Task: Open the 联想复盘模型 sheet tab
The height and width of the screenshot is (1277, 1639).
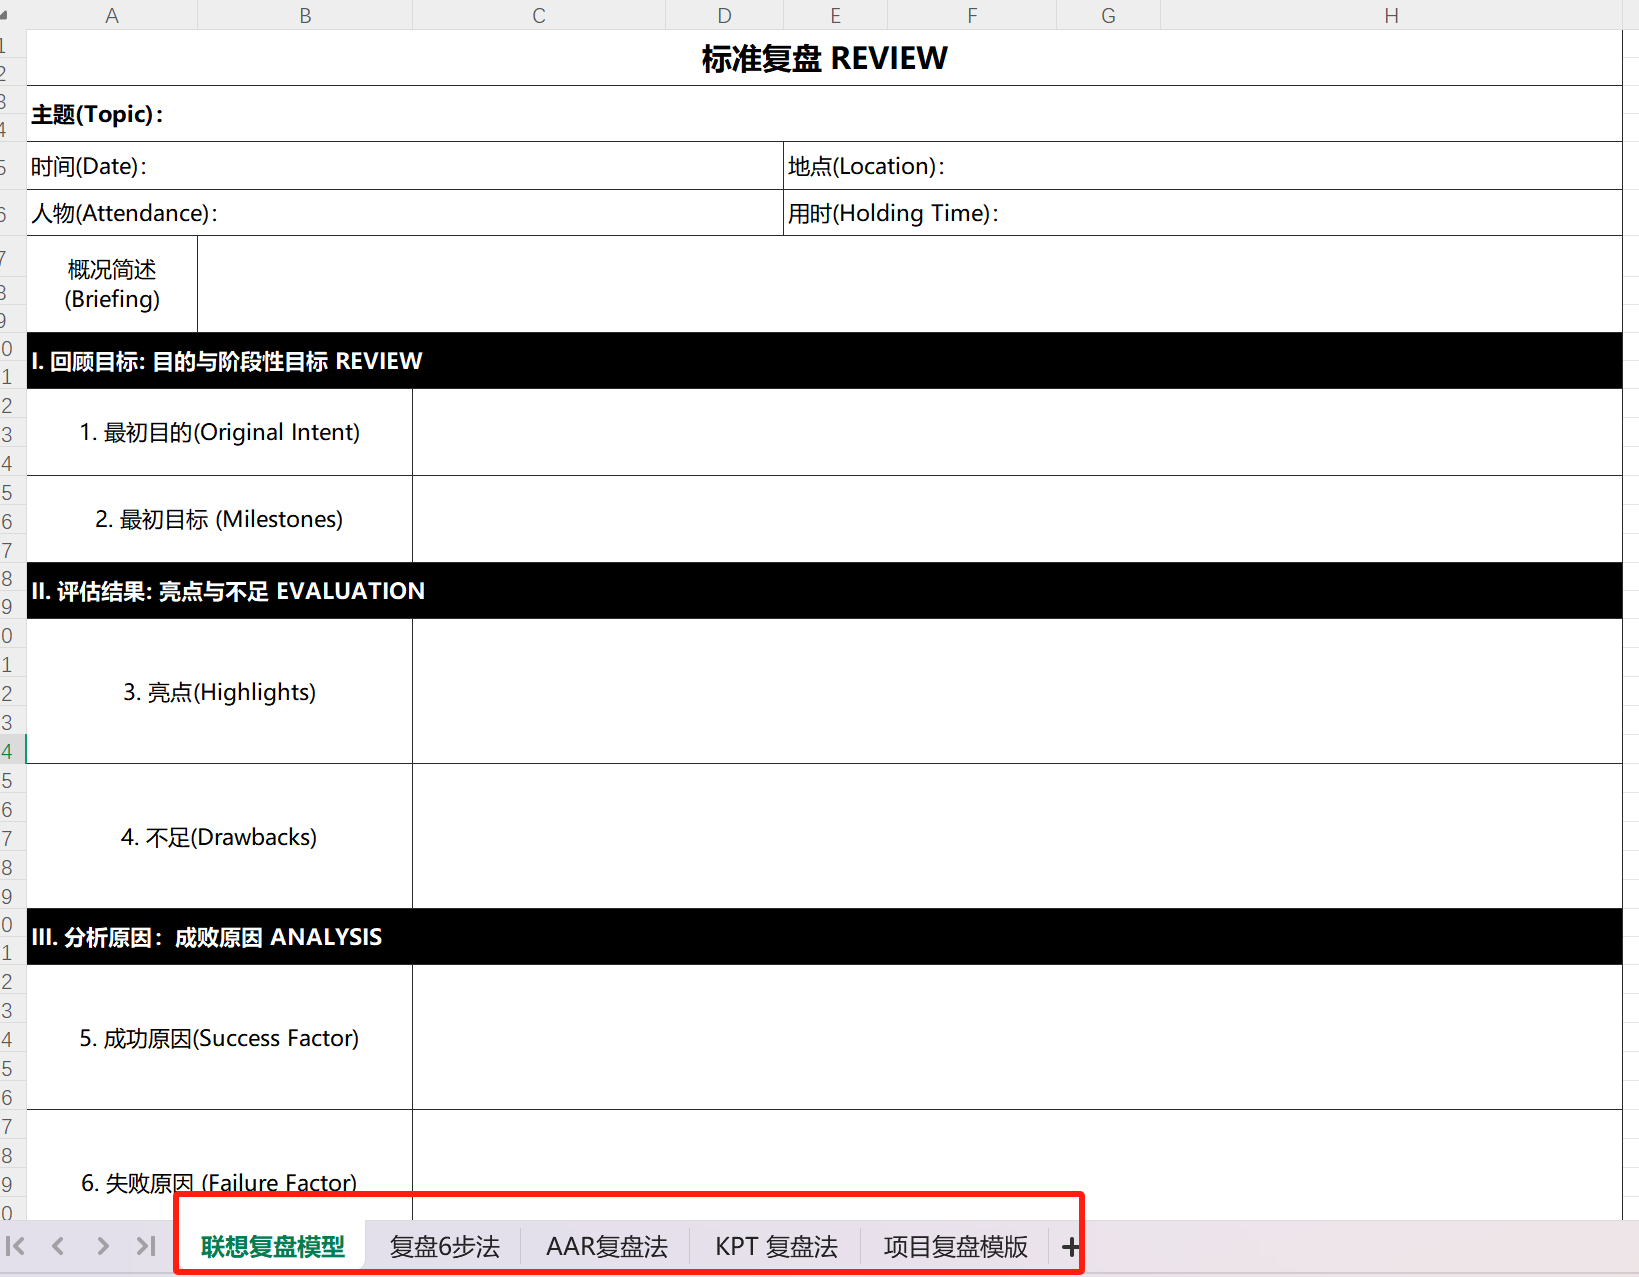Action: (272, 1247)
